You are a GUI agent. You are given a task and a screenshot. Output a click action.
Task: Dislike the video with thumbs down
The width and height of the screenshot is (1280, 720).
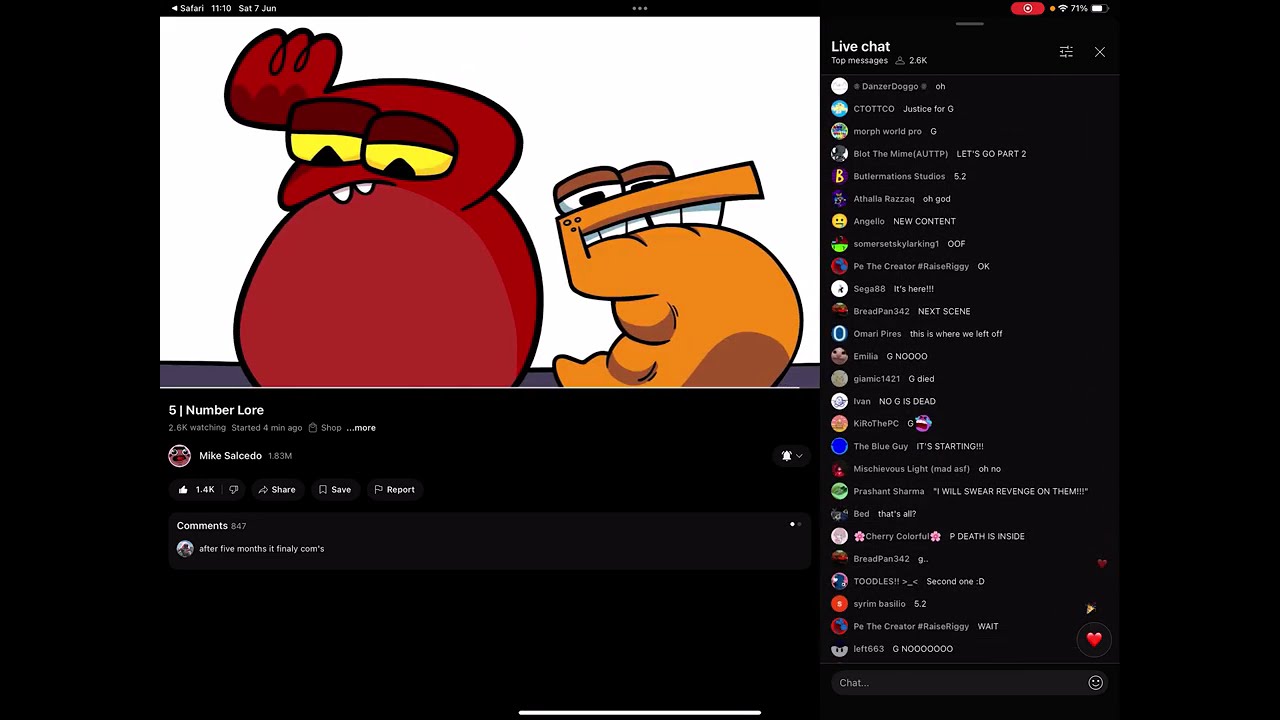[x=234, y=490]
